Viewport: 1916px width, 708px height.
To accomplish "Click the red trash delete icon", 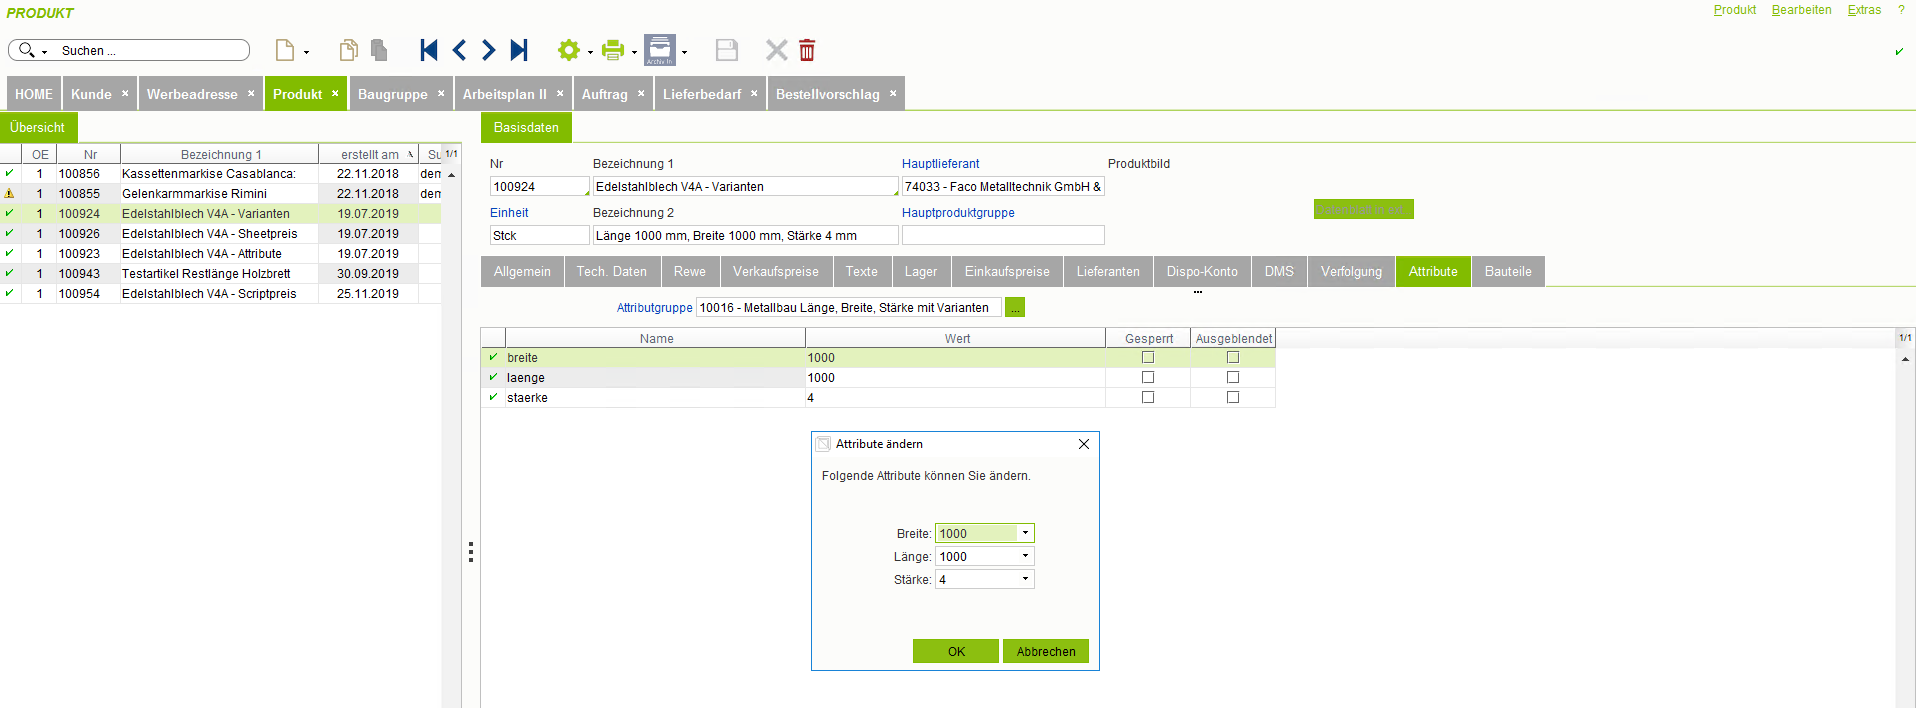I will (807, 50).
